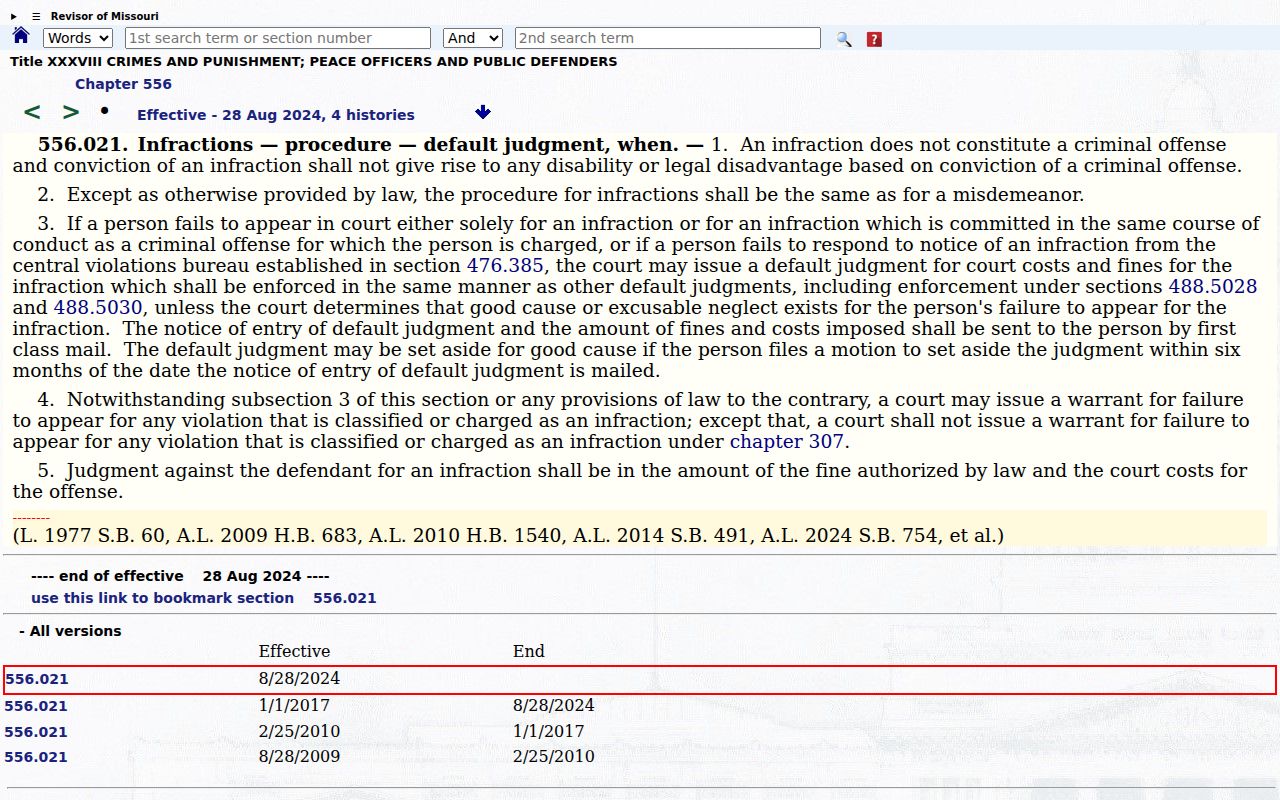Click the section 556.021 Infractions heading

click(370, 145)
